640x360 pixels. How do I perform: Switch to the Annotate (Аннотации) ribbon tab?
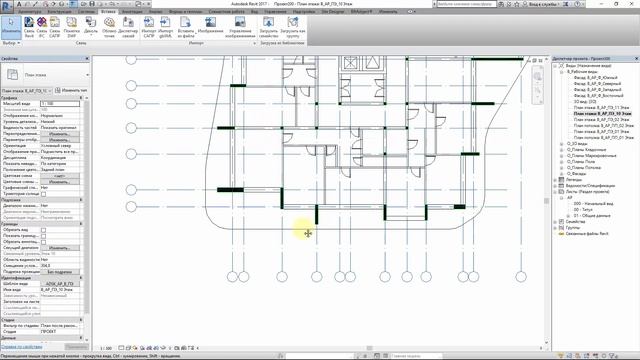pyautogui.click(x=132, y=11)
